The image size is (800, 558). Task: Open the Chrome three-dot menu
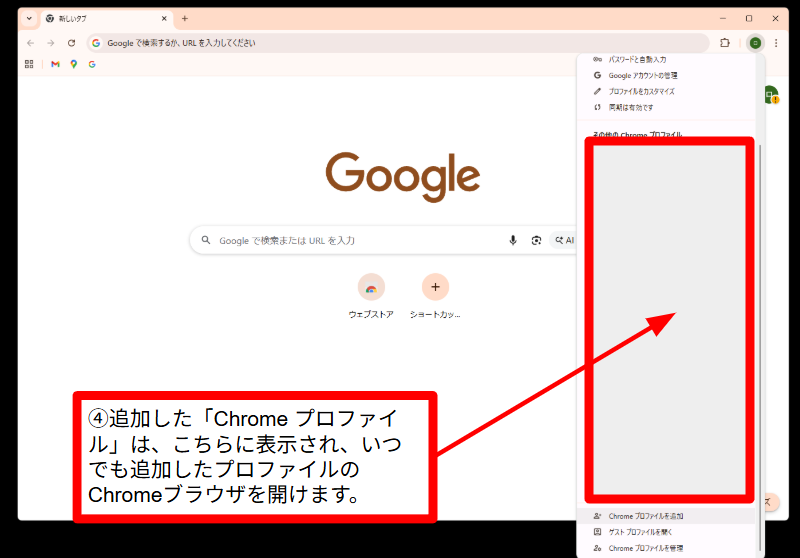(x=776, y=43)
